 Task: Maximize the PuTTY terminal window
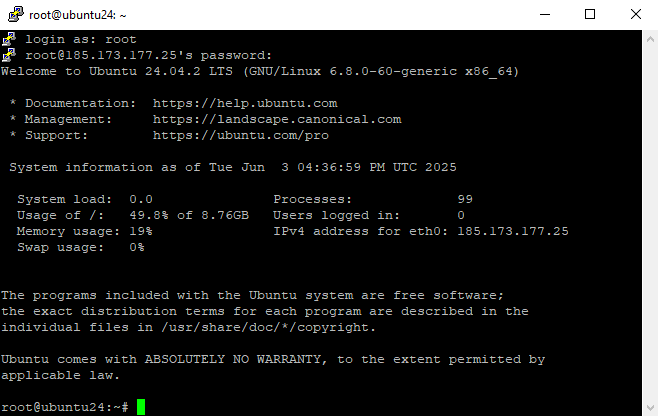(x=590, y=14)
